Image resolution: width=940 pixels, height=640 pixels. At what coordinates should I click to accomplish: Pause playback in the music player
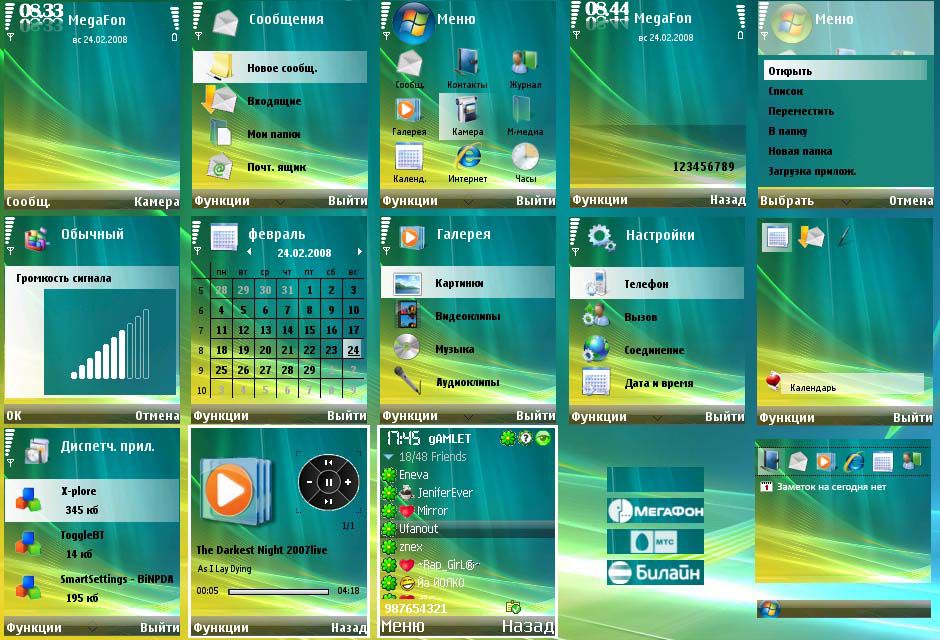(328, 482)
